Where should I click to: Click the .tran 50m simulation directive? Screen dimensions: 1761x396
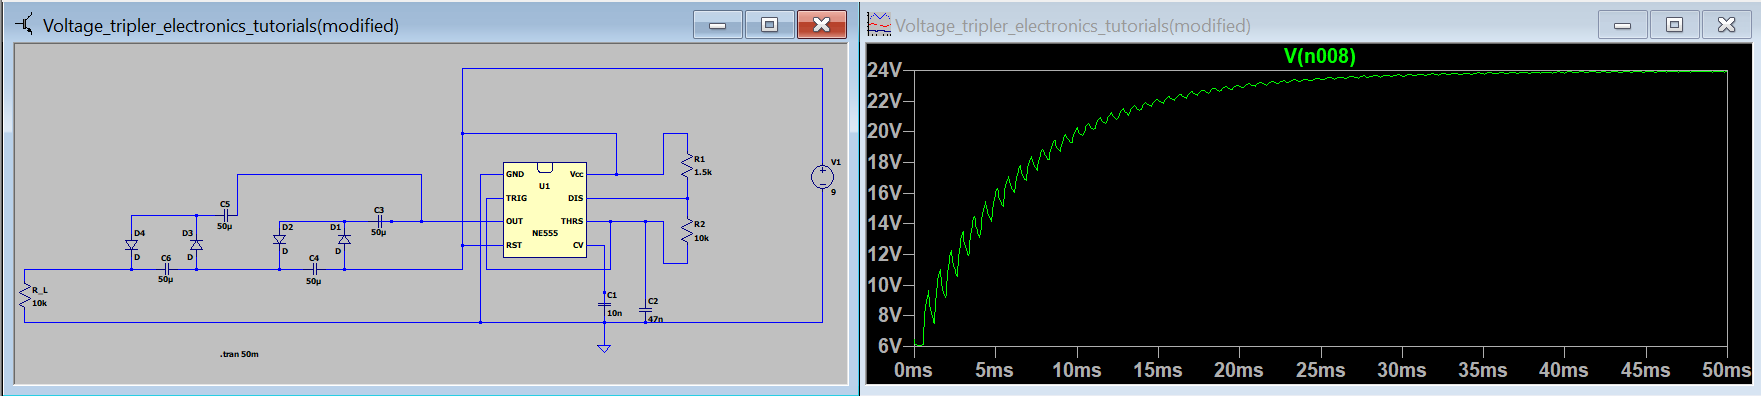(x=239, y=354)
